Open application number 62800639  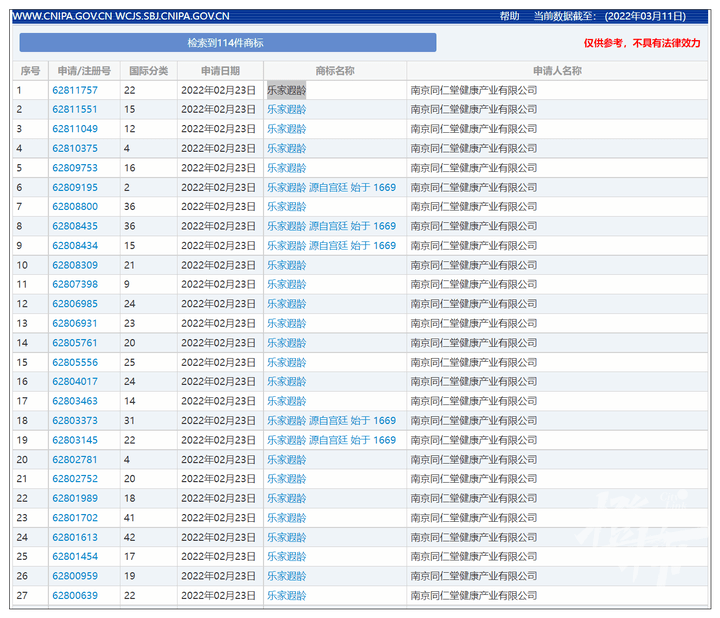[x=75, y=596]
